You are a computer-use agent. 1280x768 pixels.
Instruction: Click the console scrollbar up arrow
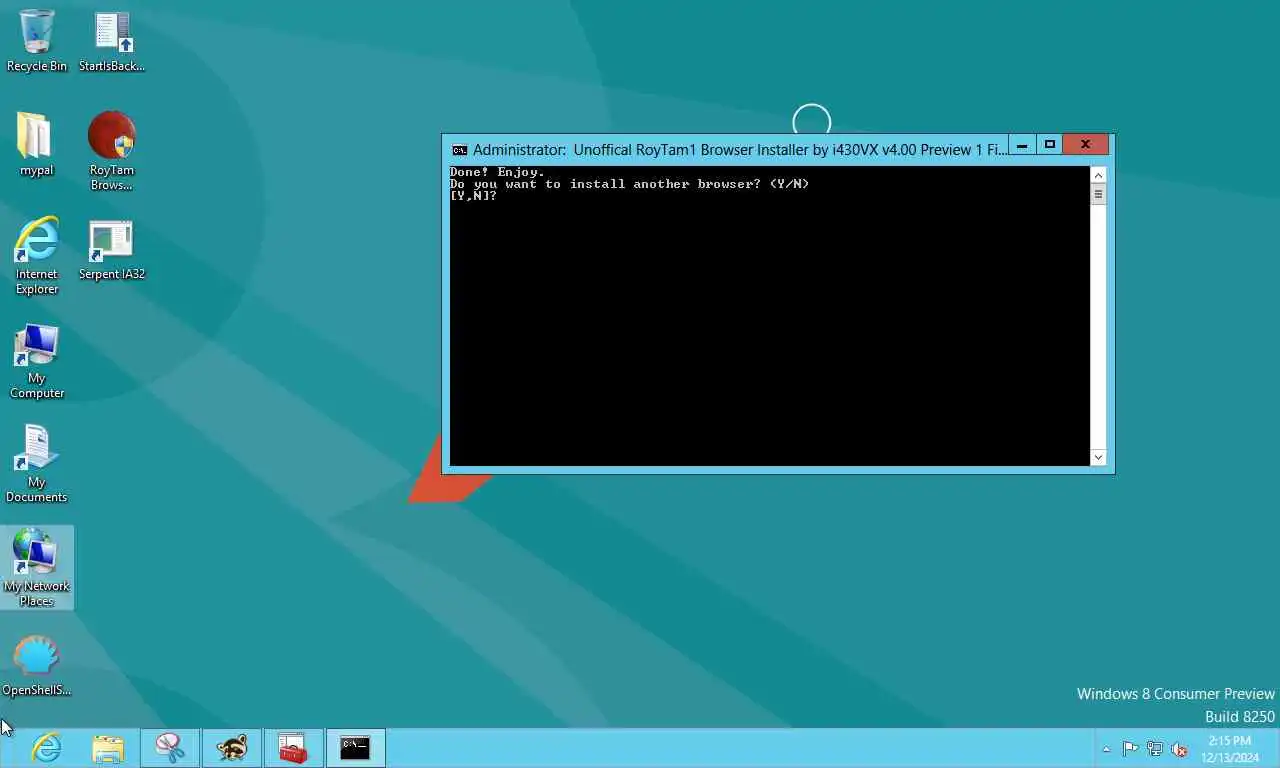[x=1098, y=175]
